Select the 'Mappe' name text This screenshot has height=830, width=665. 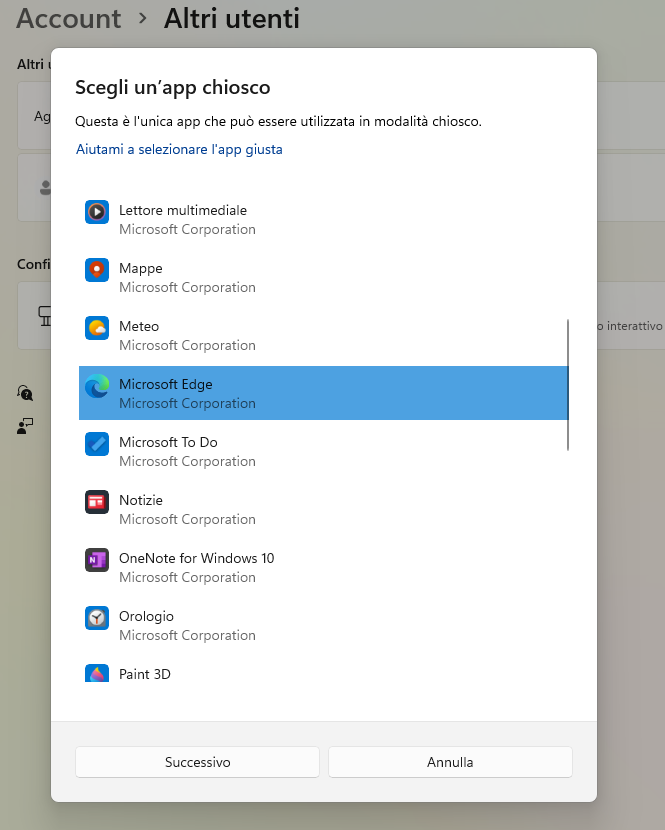click(x=140, y=268)
